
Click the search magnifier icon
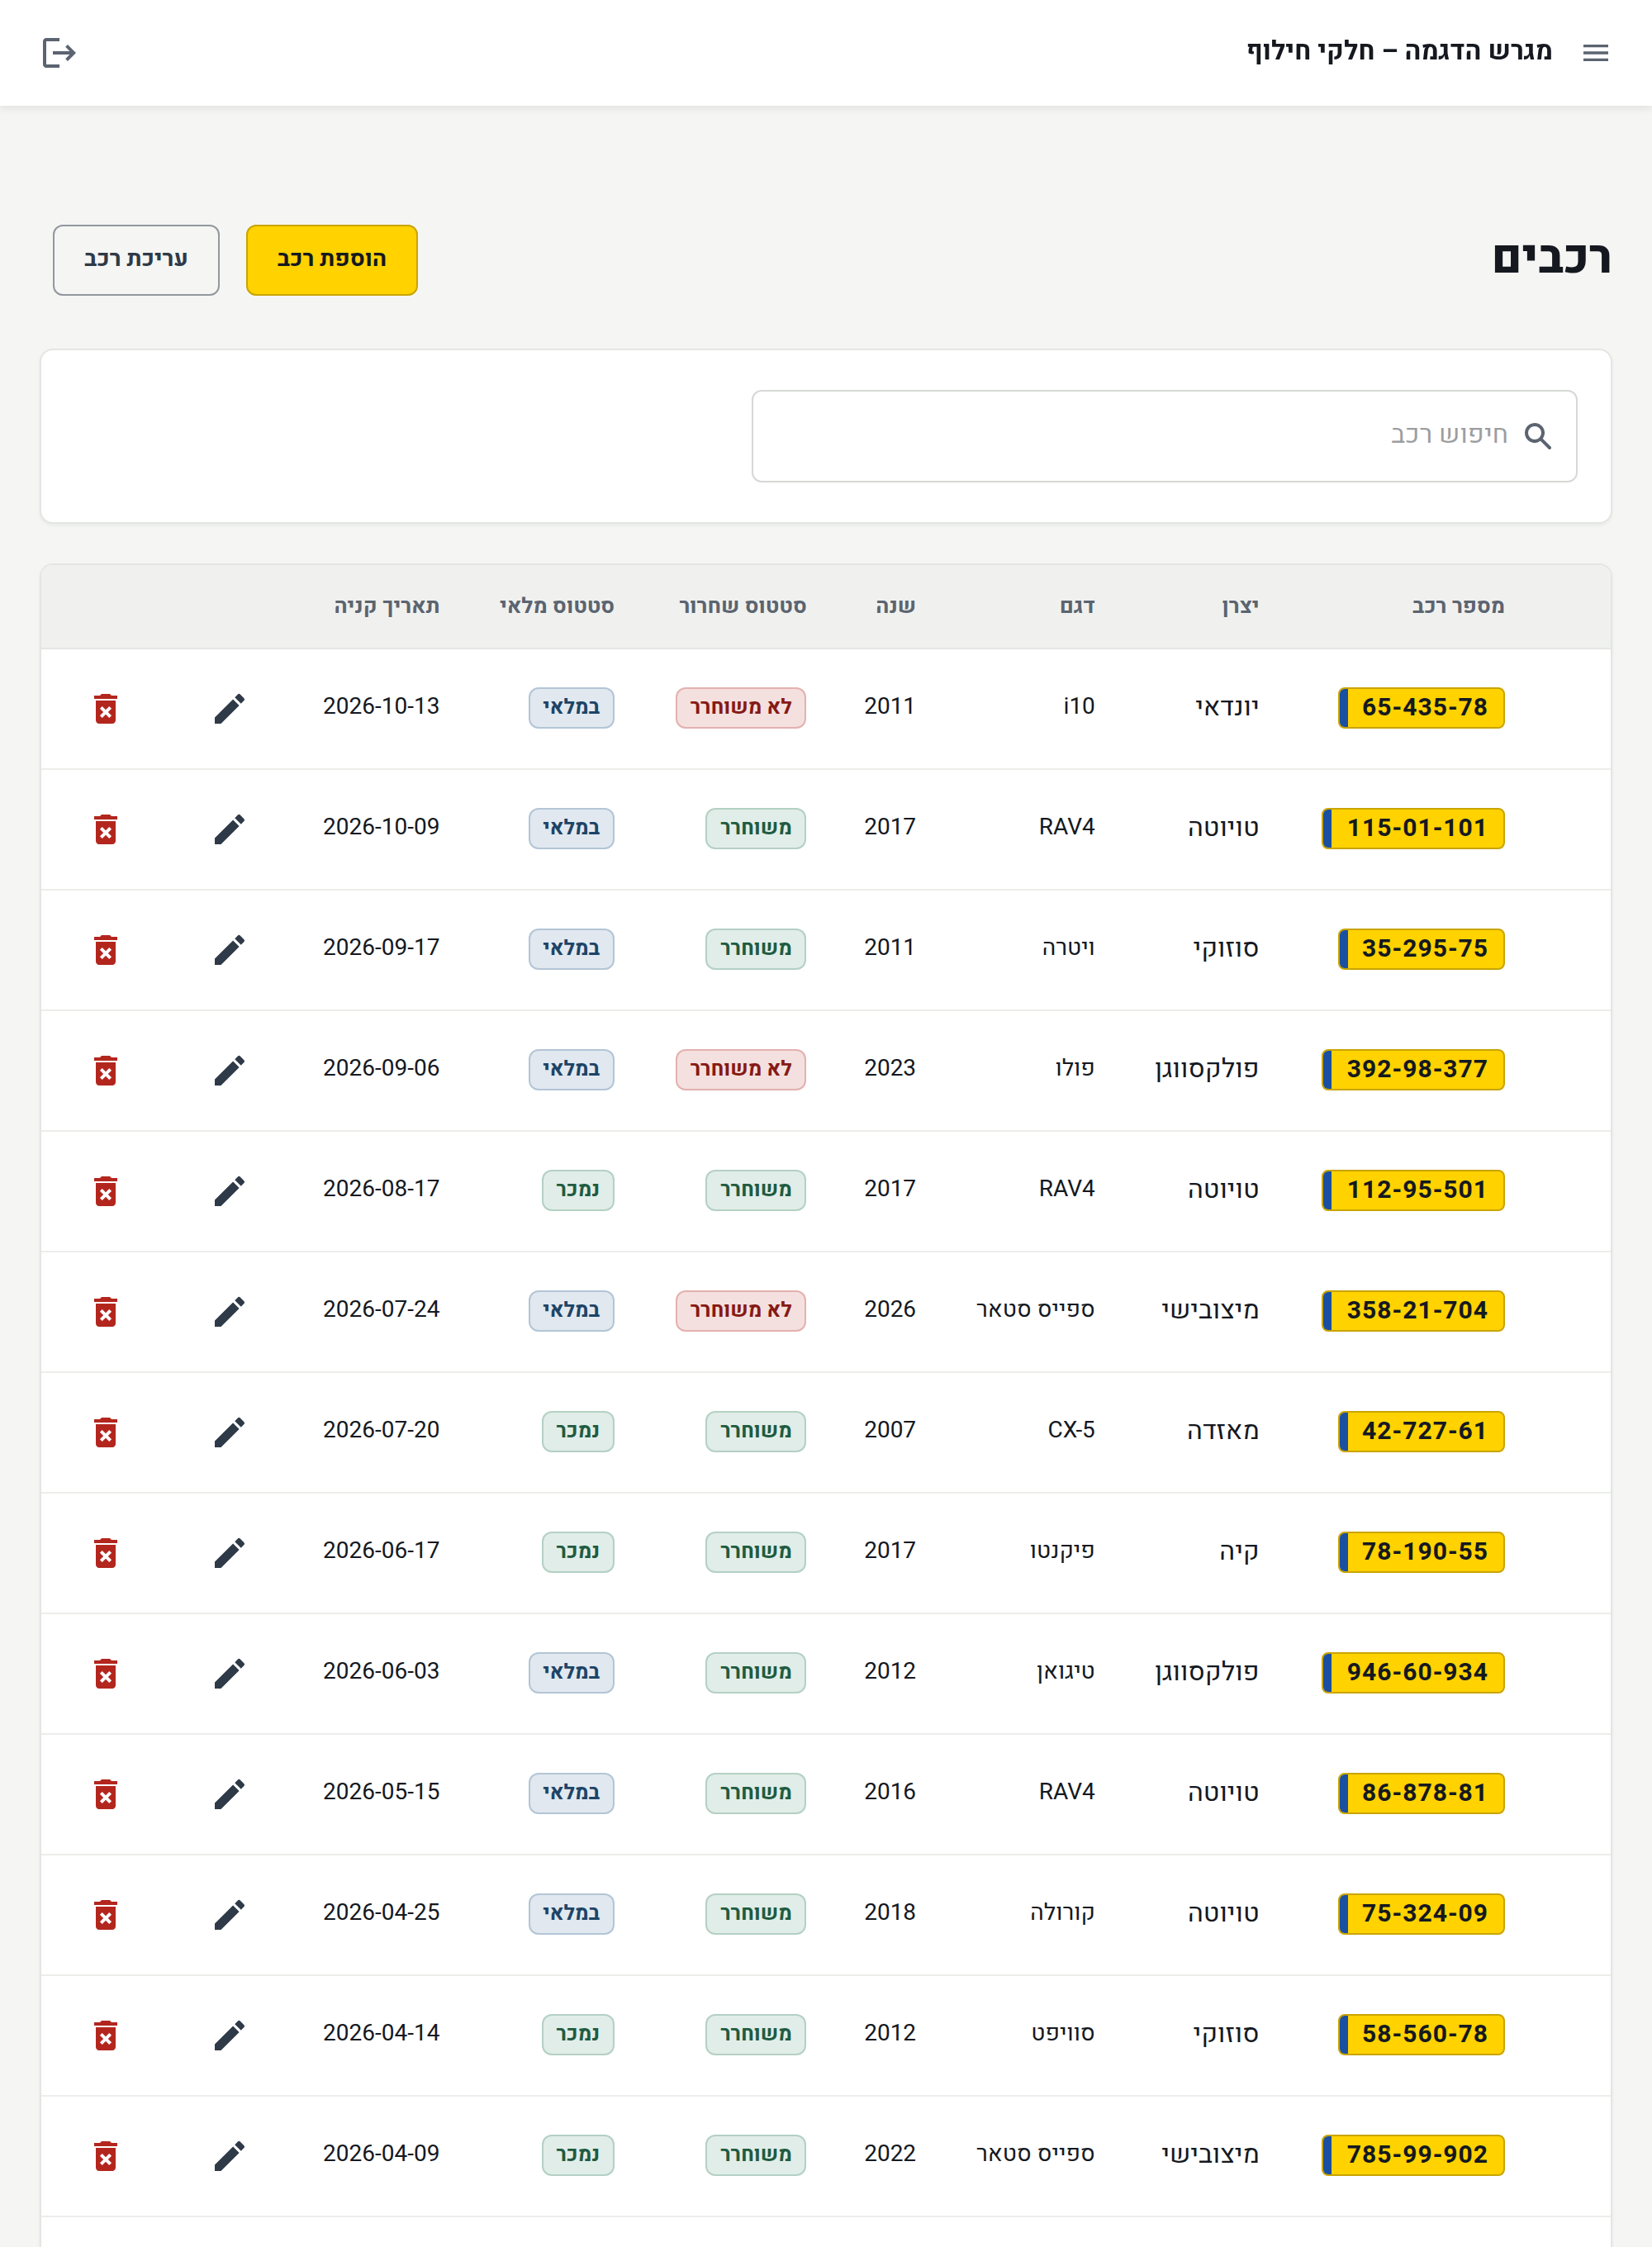tap(1538, 436)
